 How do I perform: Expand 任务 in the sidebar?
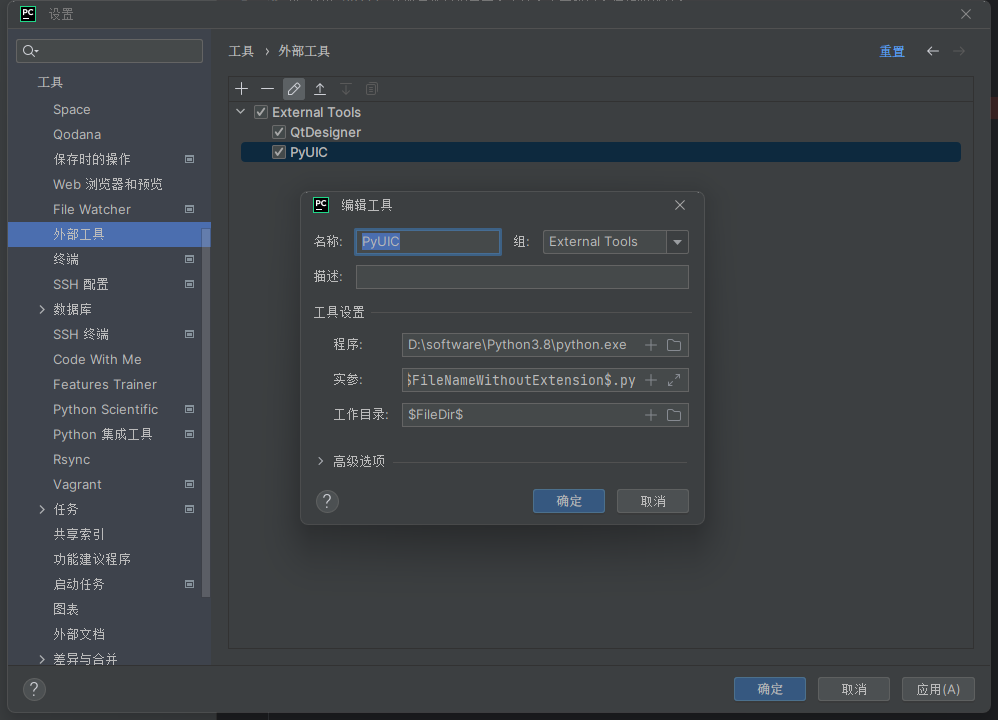coord(42,509)
